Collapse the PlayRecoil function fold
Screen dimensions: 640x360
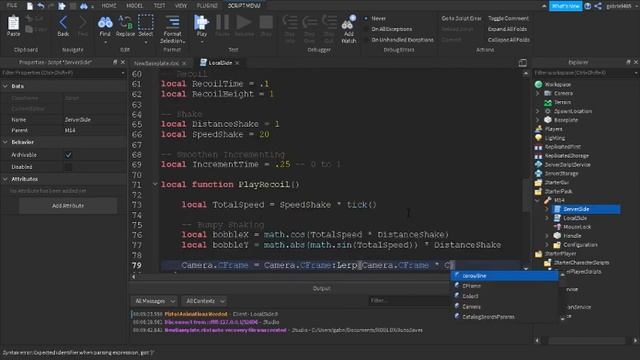tap(155, 184)
